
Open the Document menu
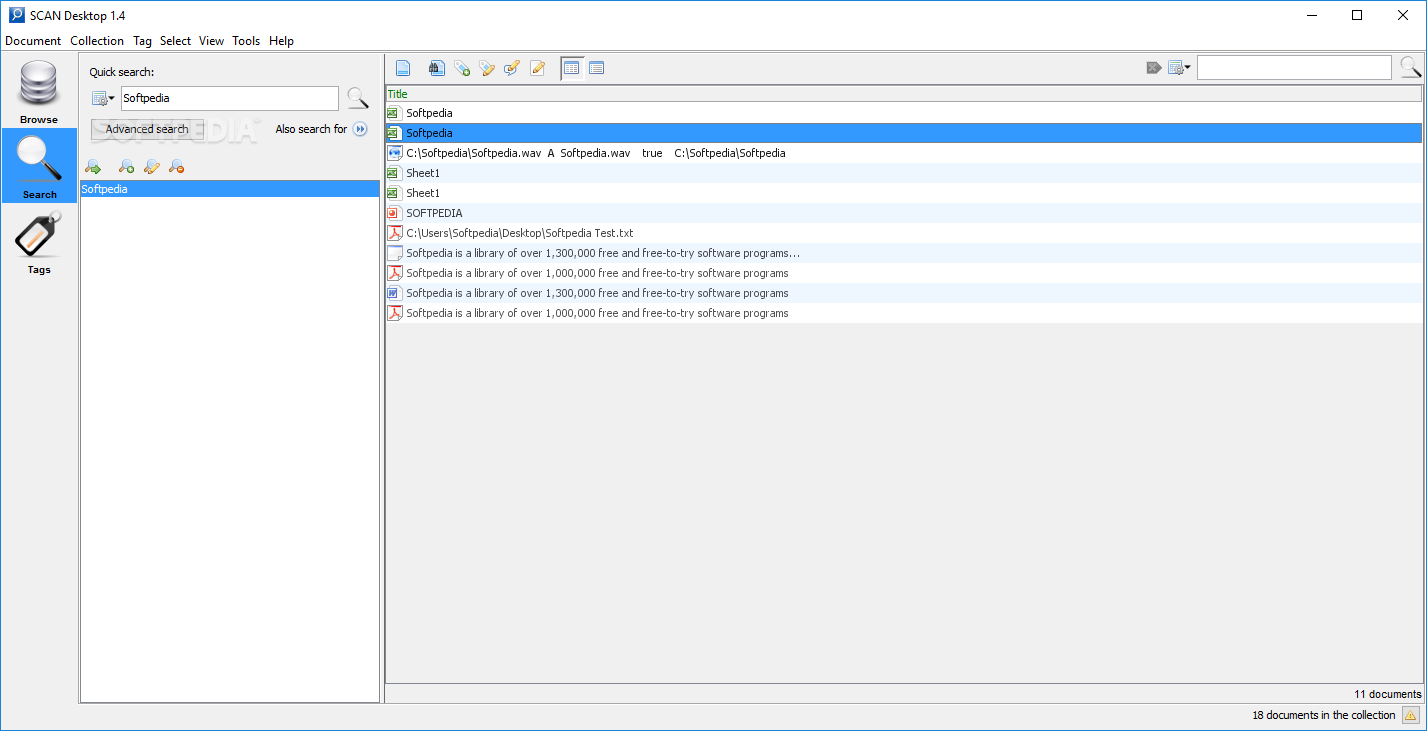pos(33,41)
